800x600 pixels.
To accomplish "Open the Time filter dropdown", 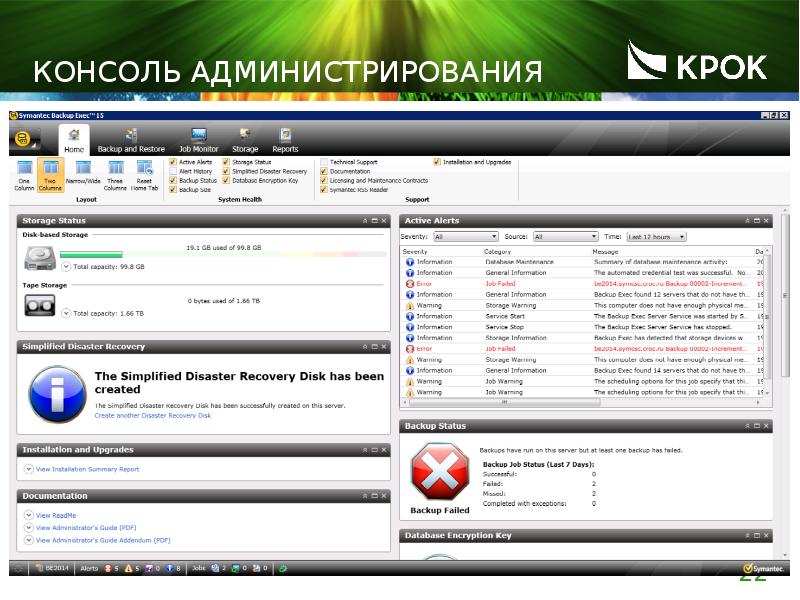I will 656,237.
